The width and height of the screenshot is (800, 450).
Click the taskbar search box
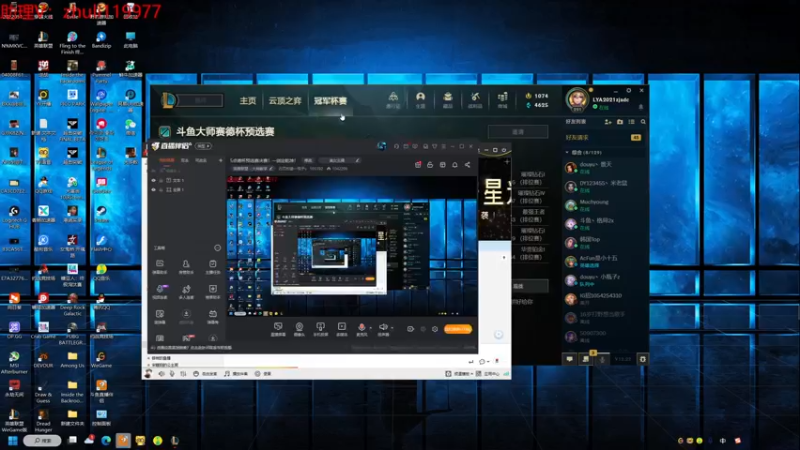point(42,440)
